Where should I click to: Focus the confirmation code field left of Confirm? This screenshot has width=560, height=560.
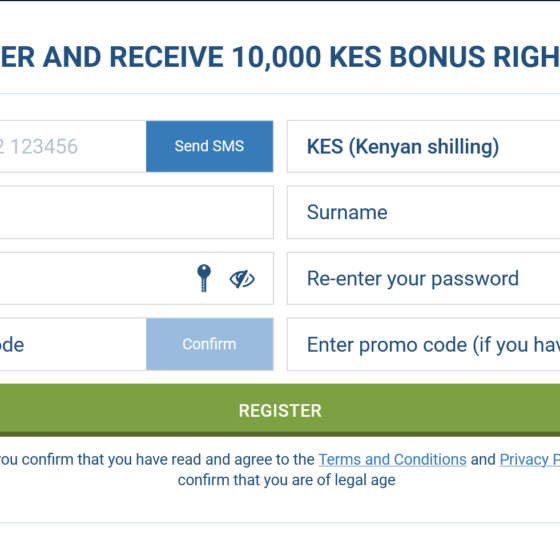(x=73, y=344)
